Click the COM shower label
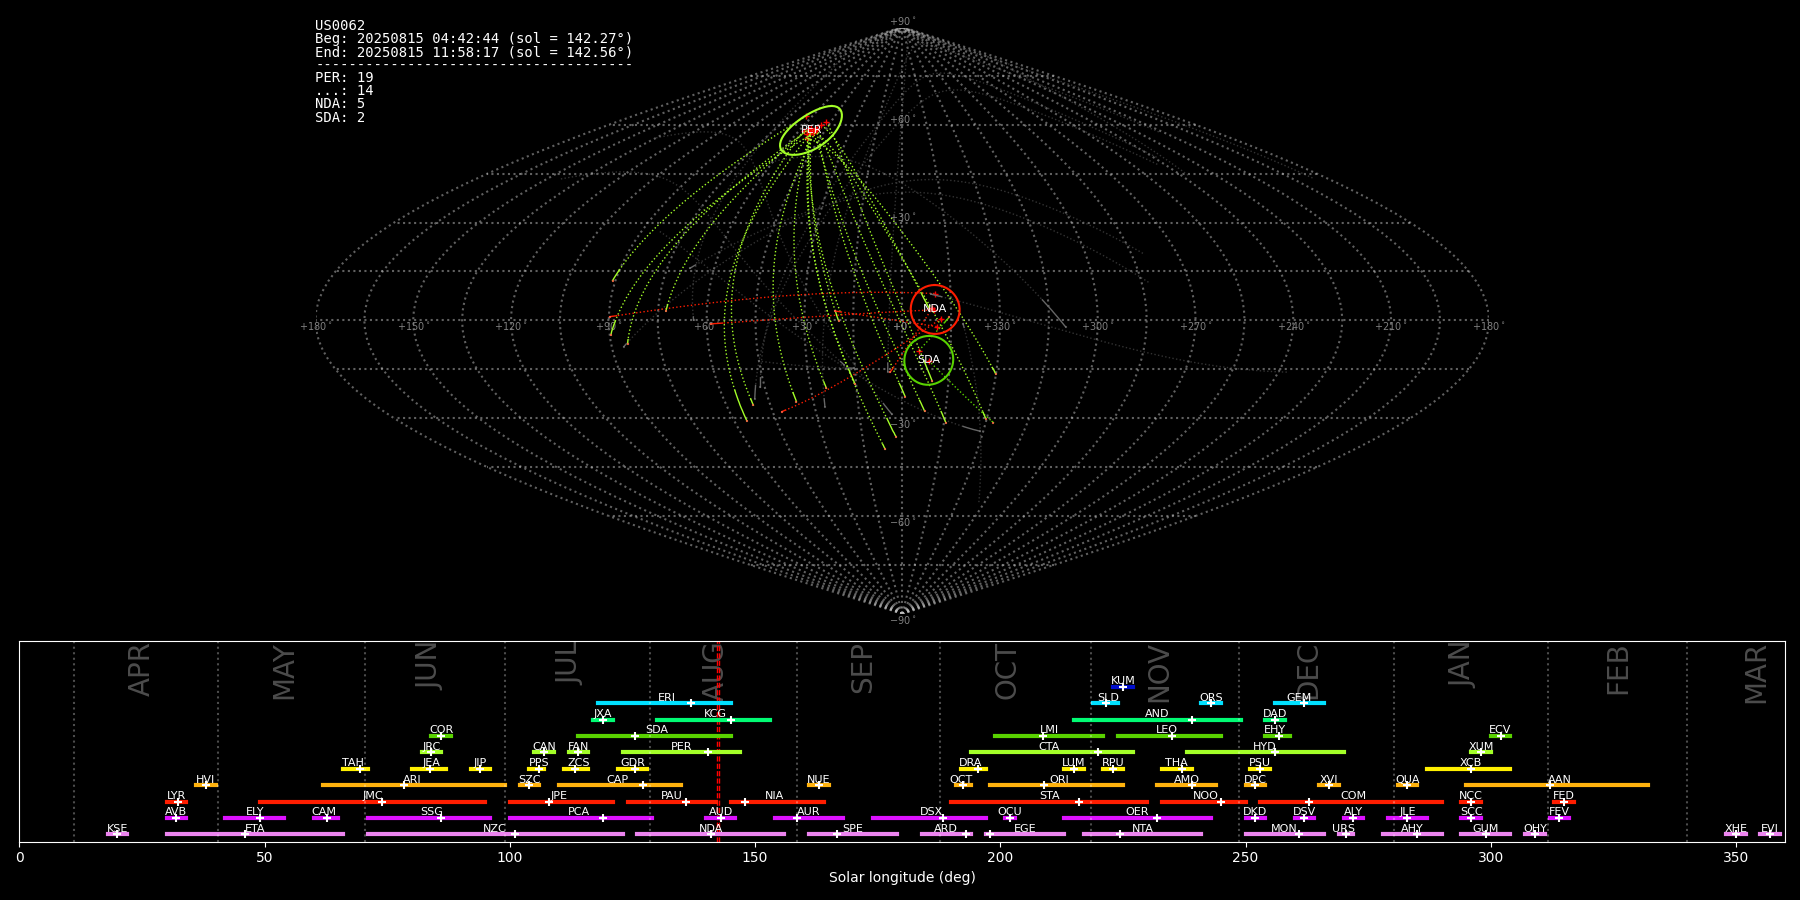Screen dimensions: 1800x900 [1353, 796]
